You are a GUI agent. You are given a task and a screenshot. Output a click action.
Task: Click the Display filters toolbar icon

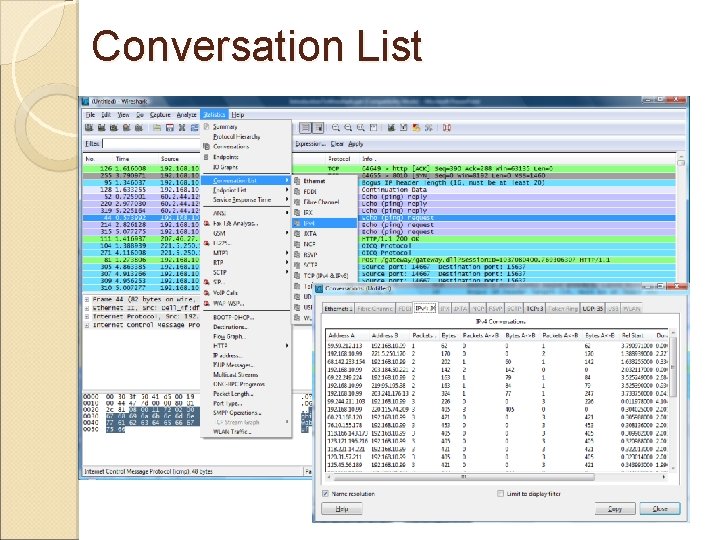point(404,128)
